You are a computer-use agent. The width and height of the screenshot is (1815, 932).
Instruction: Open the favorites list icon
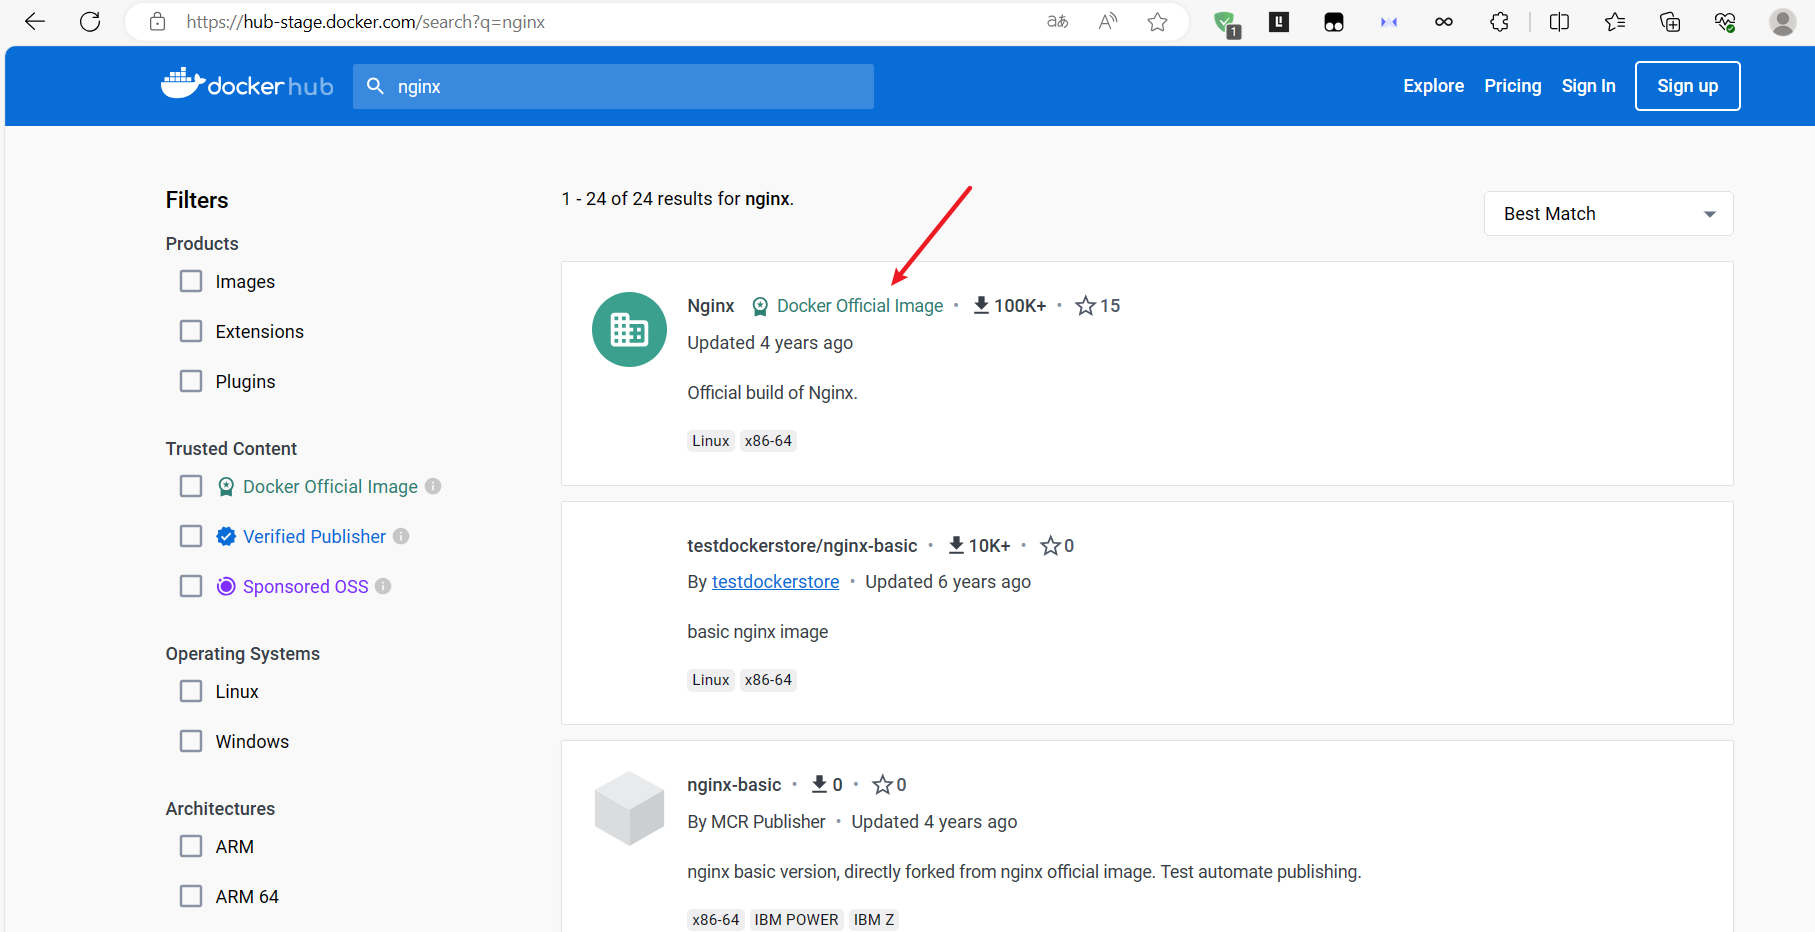(x=1614, y=22)
